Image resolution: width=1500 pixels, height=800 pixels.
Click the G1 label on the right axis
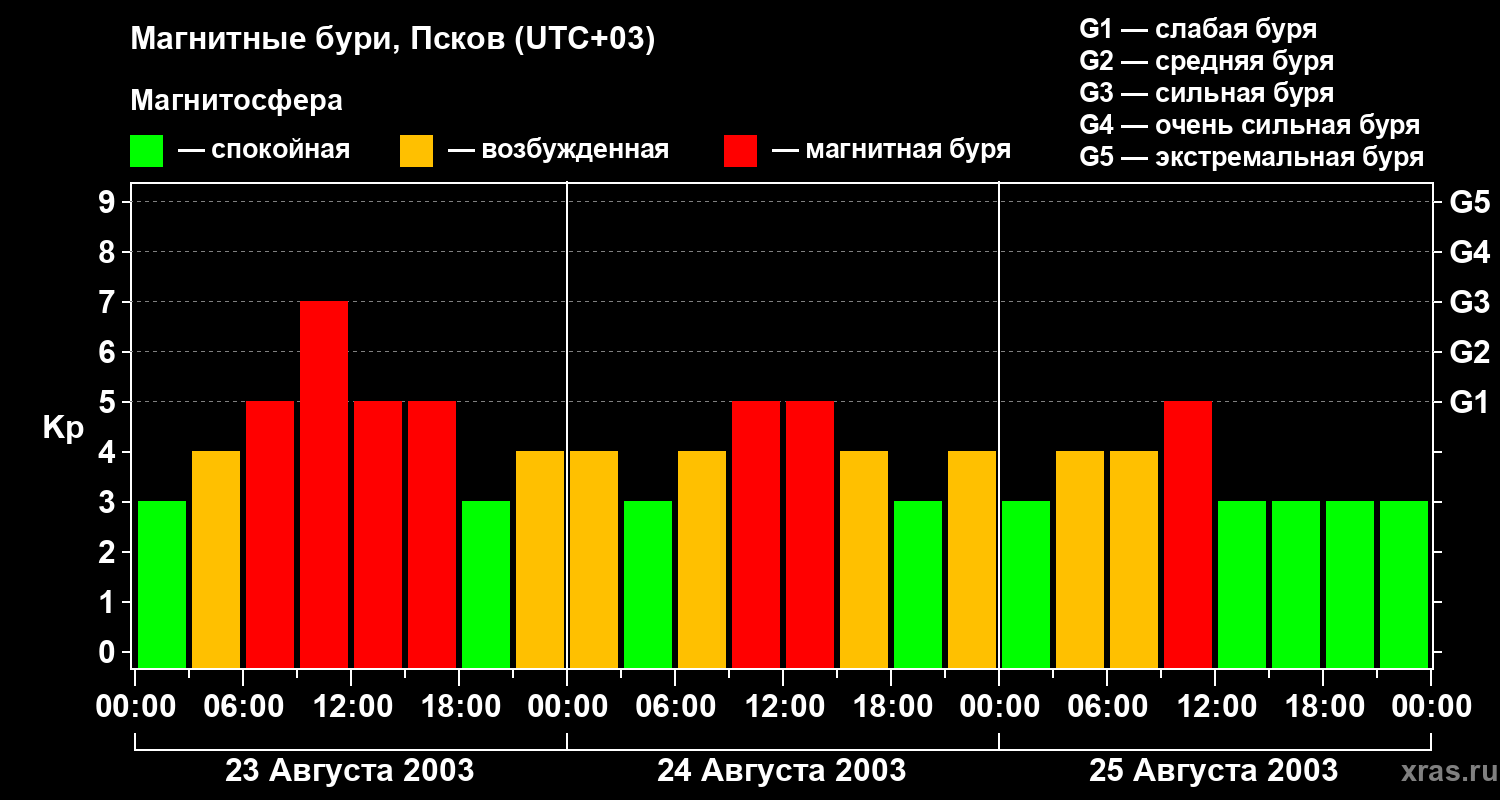(1469, 403)
